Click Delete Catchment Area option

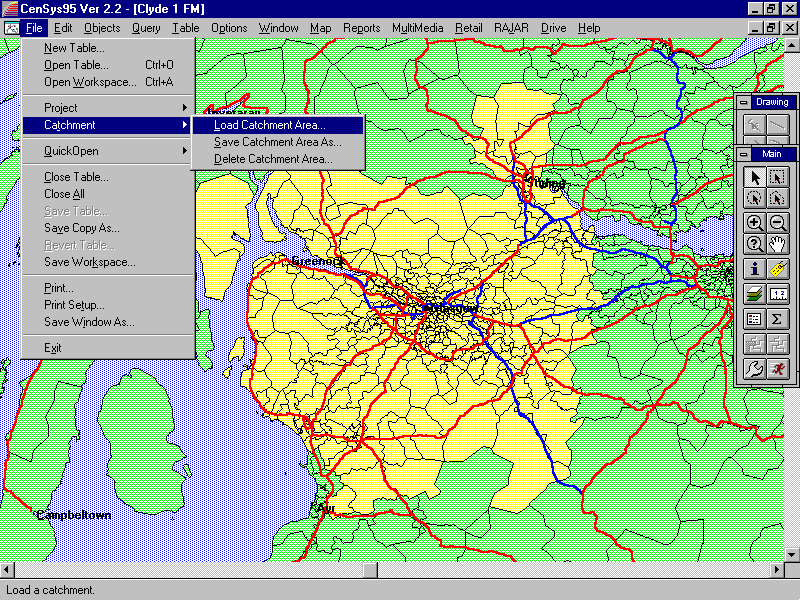point(273,159)
